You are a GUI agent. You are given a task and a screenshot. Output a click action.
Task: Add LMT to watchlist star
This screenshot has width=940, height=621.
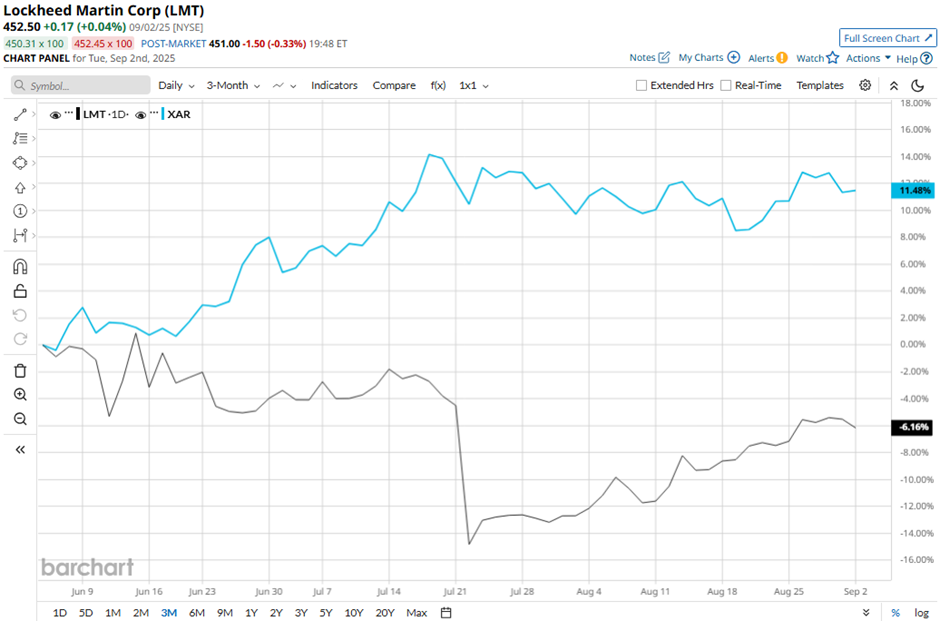(x=832, y=58)
